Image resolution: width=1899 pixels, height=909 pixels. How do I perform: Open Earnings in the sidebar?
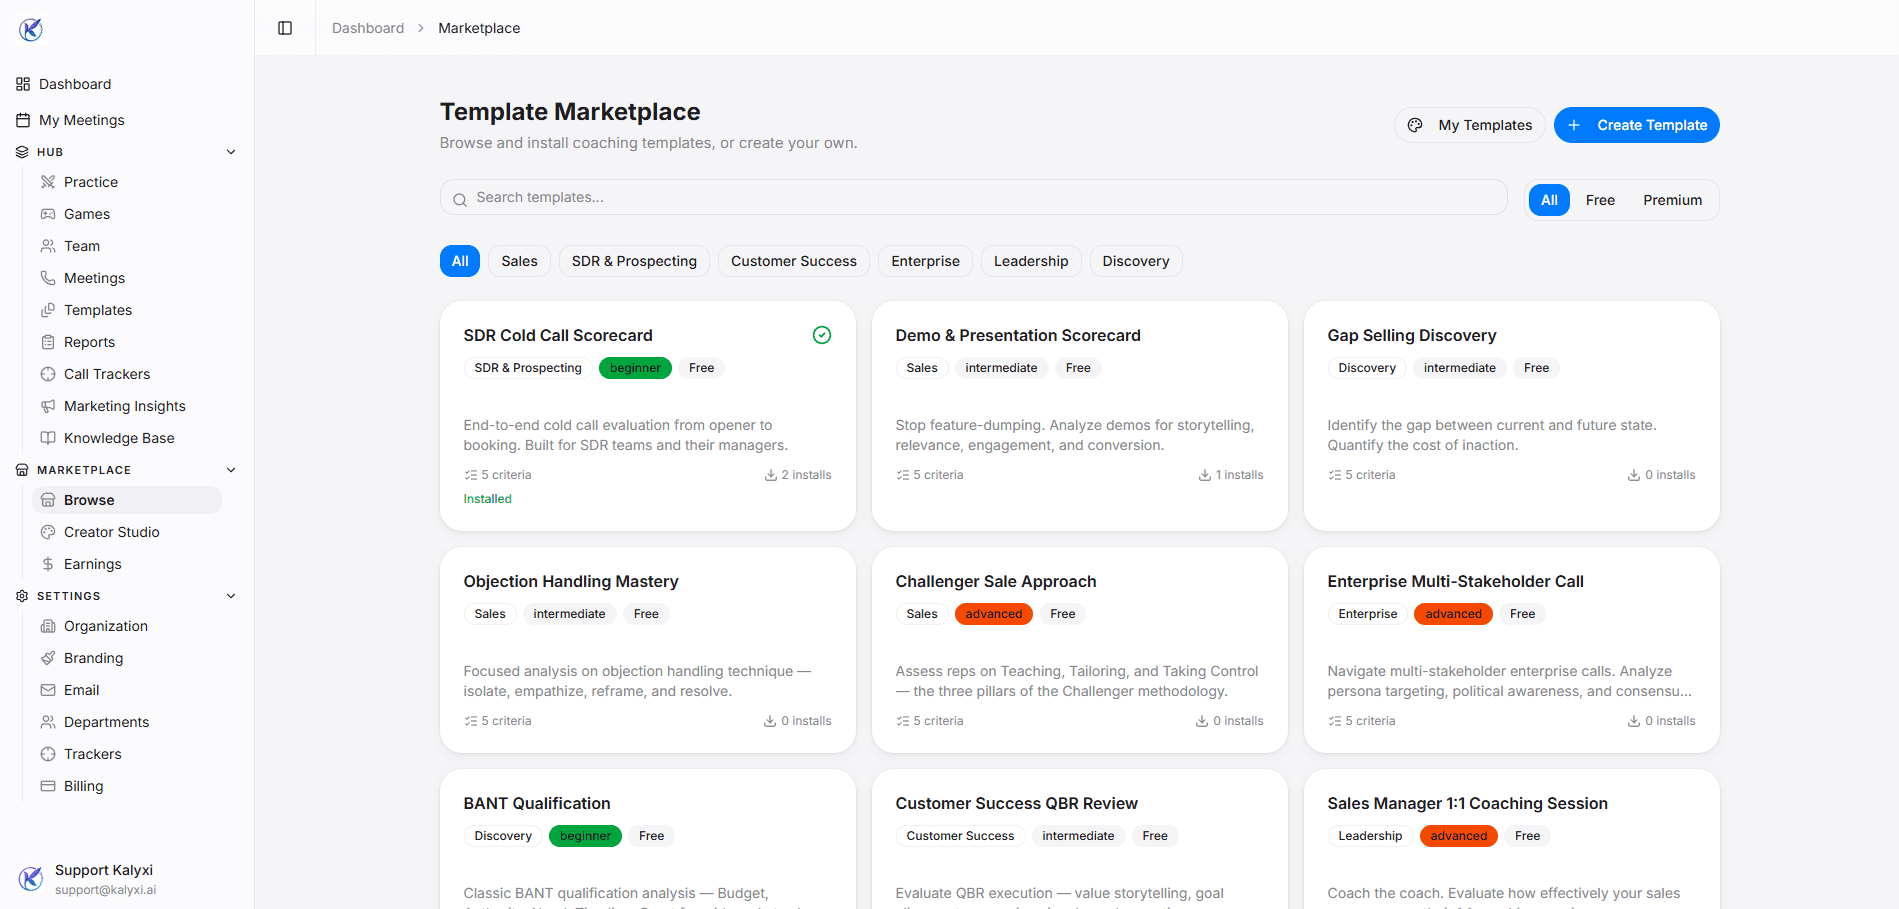pos(92,563)
